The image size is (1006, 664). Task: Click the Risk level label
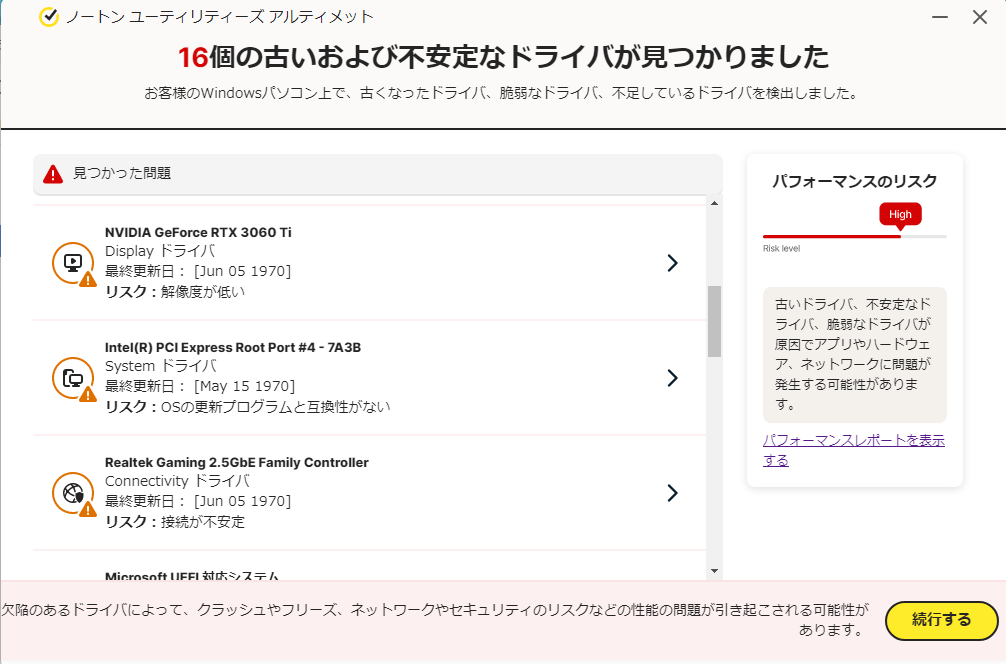(781, 248)
